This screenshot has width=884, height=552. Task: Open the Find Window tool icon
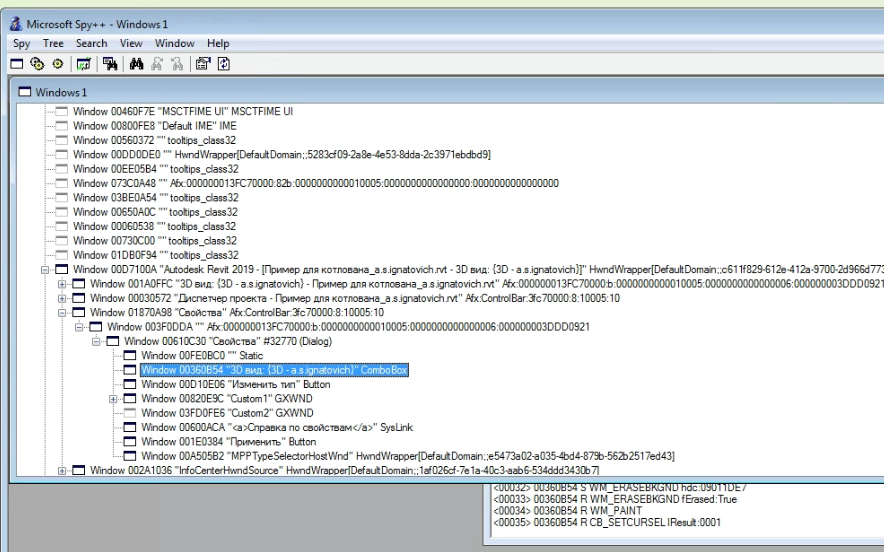coord(110,64)
